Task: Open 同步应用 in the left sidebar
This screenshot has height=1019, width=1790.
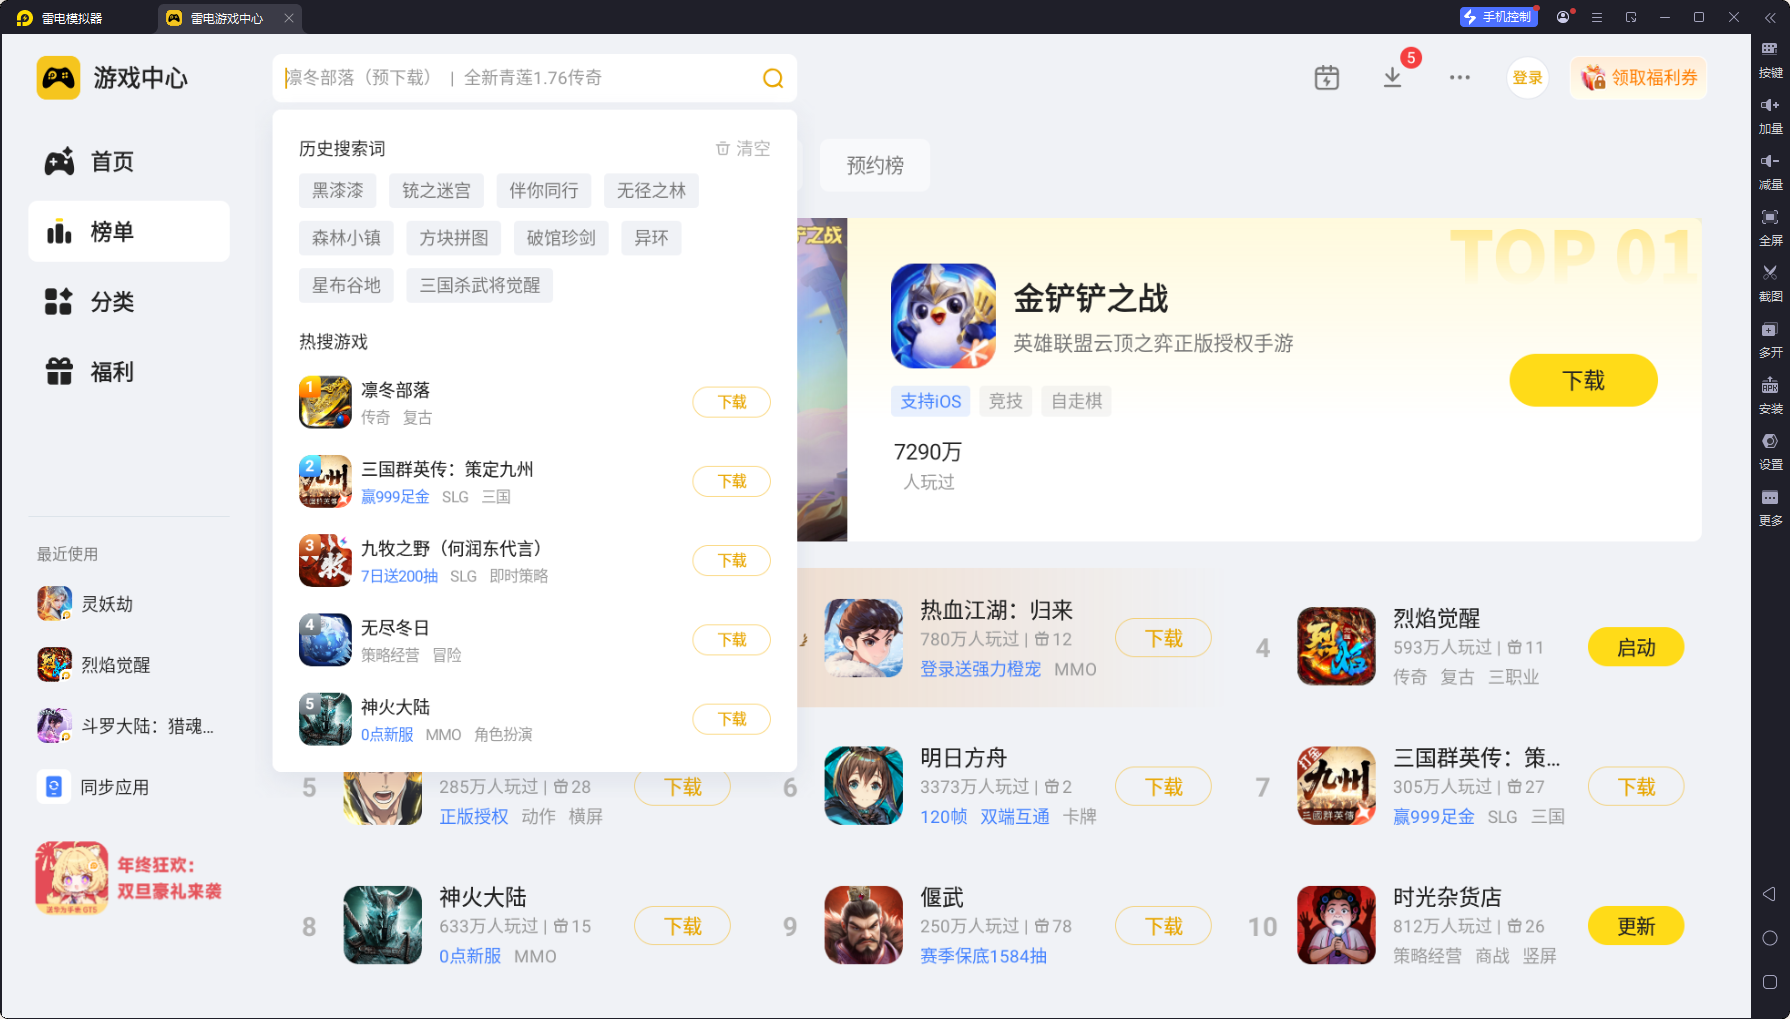Action: tap(93, 787)
